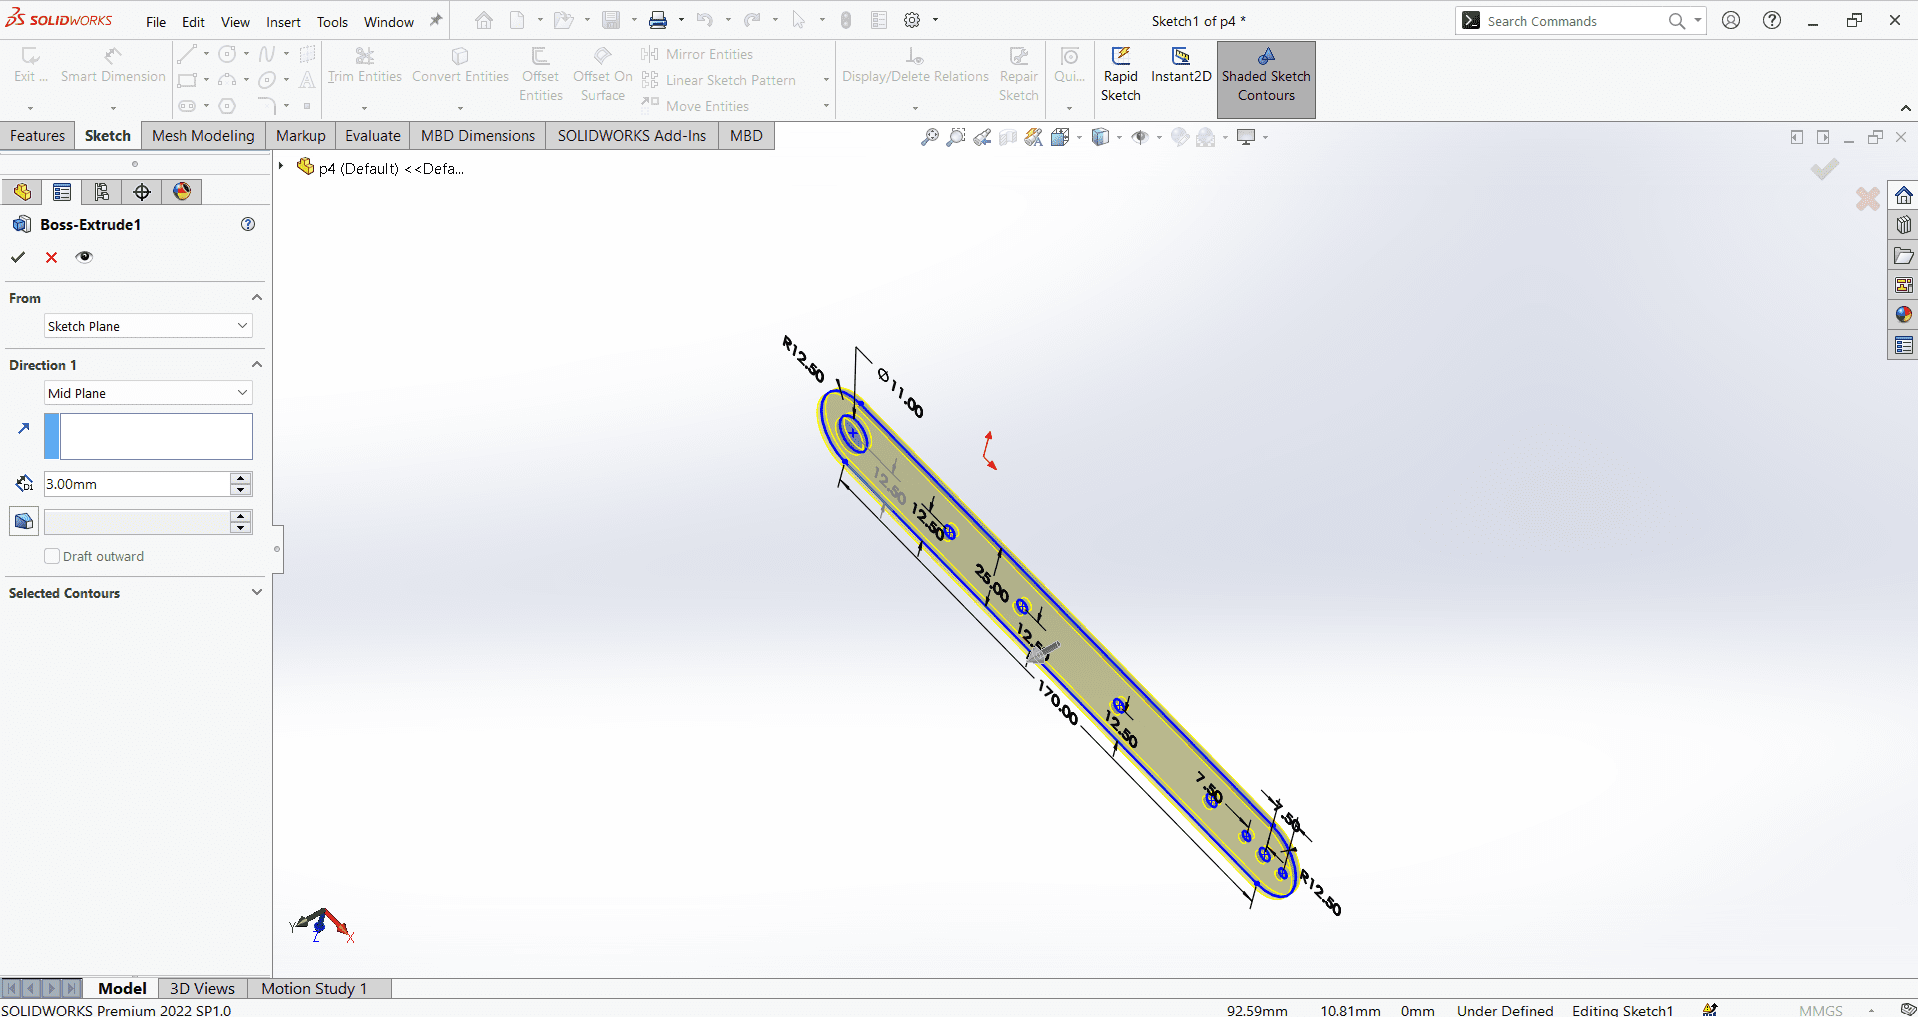
Task: Open the Motion Study 1 tab
Action: [x=314, y=988]
